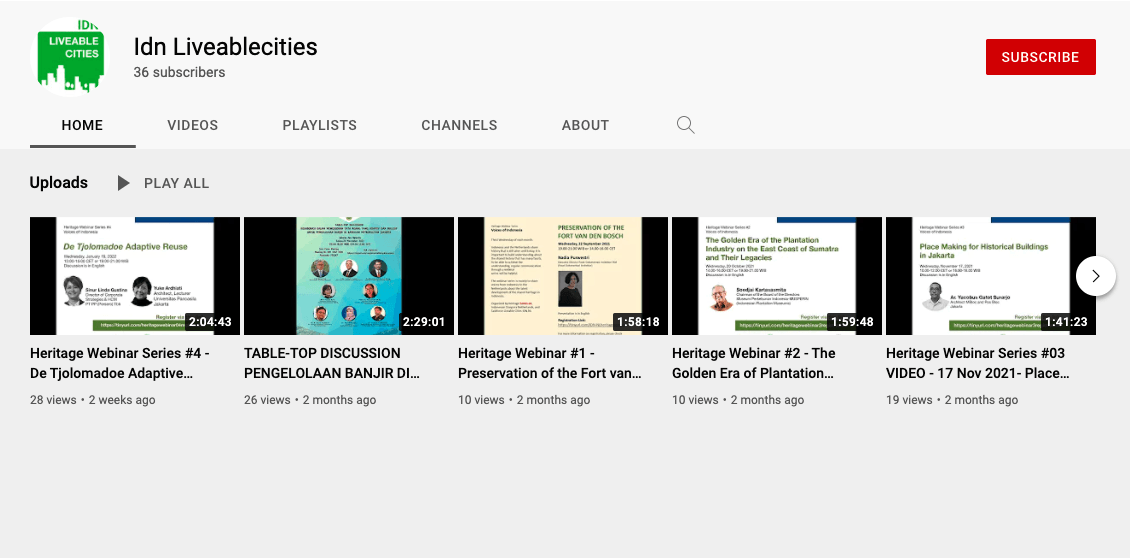Click title Heritage Webinar Series #03 VIDEO
1130x558 pixels.
click(978, 363)
